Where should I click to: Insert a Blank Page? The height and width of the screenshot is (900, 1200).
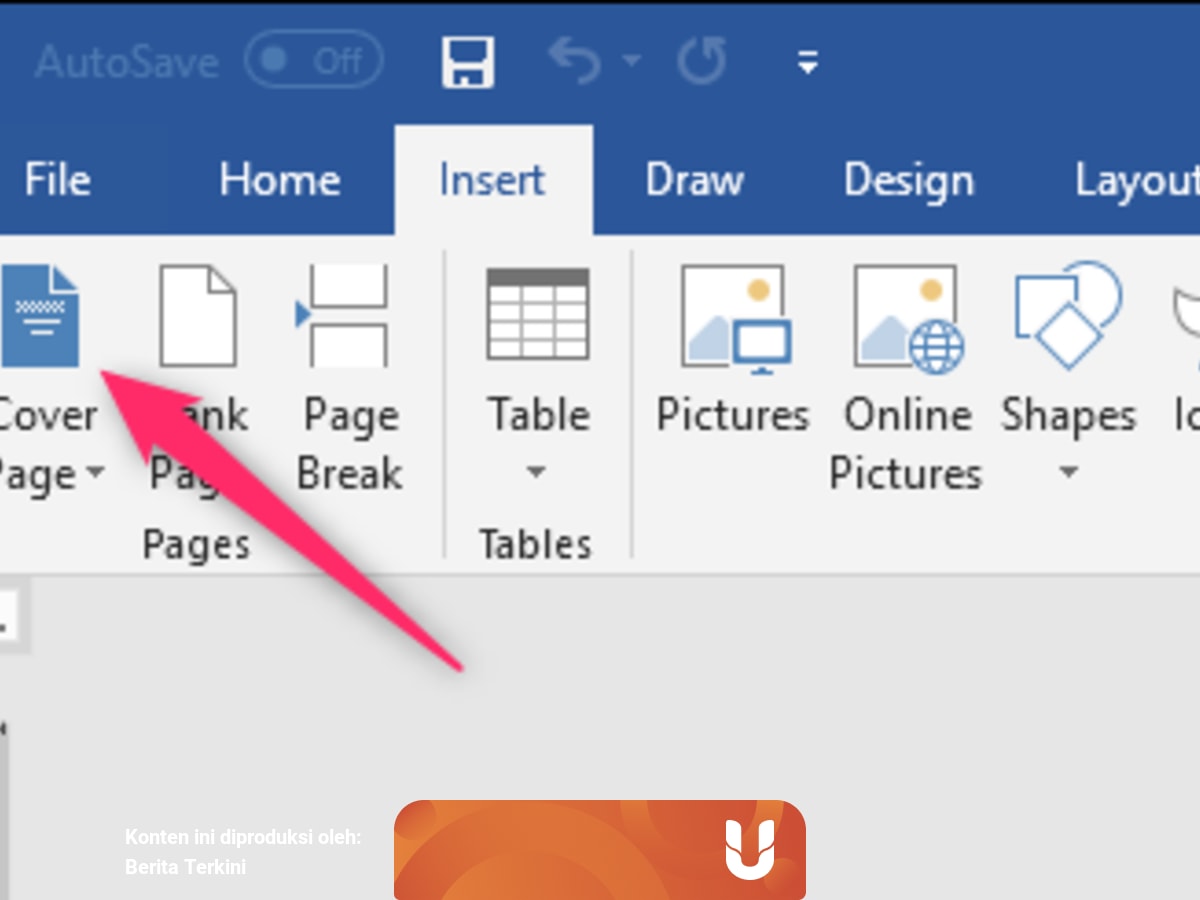[x=197, y=315]
